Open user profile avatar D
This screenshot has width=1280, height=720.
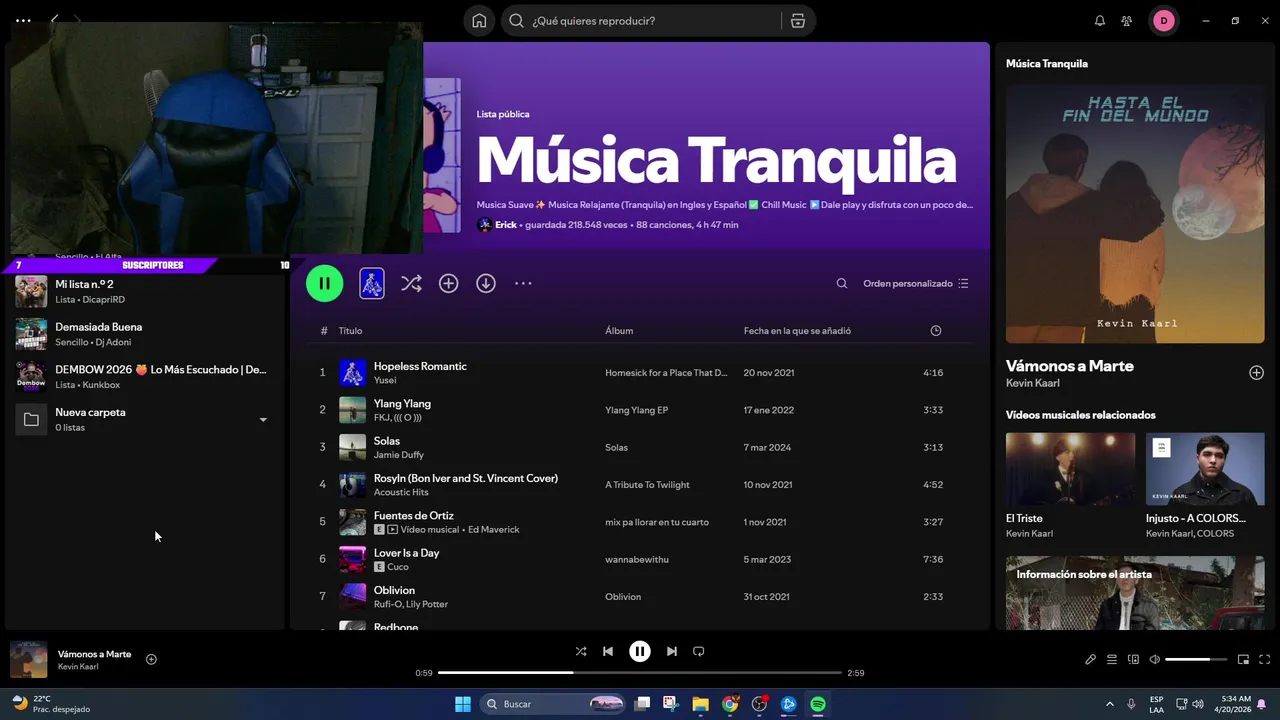[x=1163, y=21]
